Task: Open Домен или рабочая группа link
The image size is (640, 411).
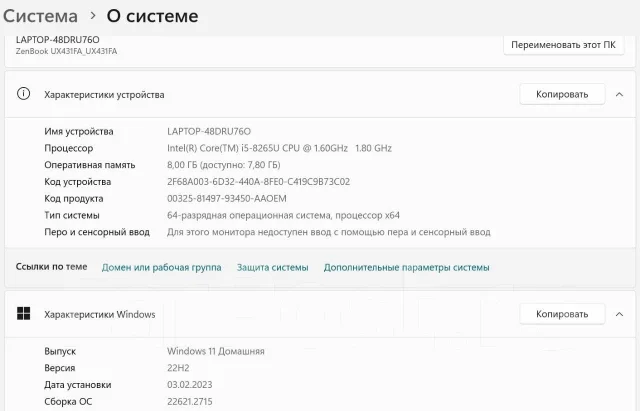Action: click(x=161, y=267)
